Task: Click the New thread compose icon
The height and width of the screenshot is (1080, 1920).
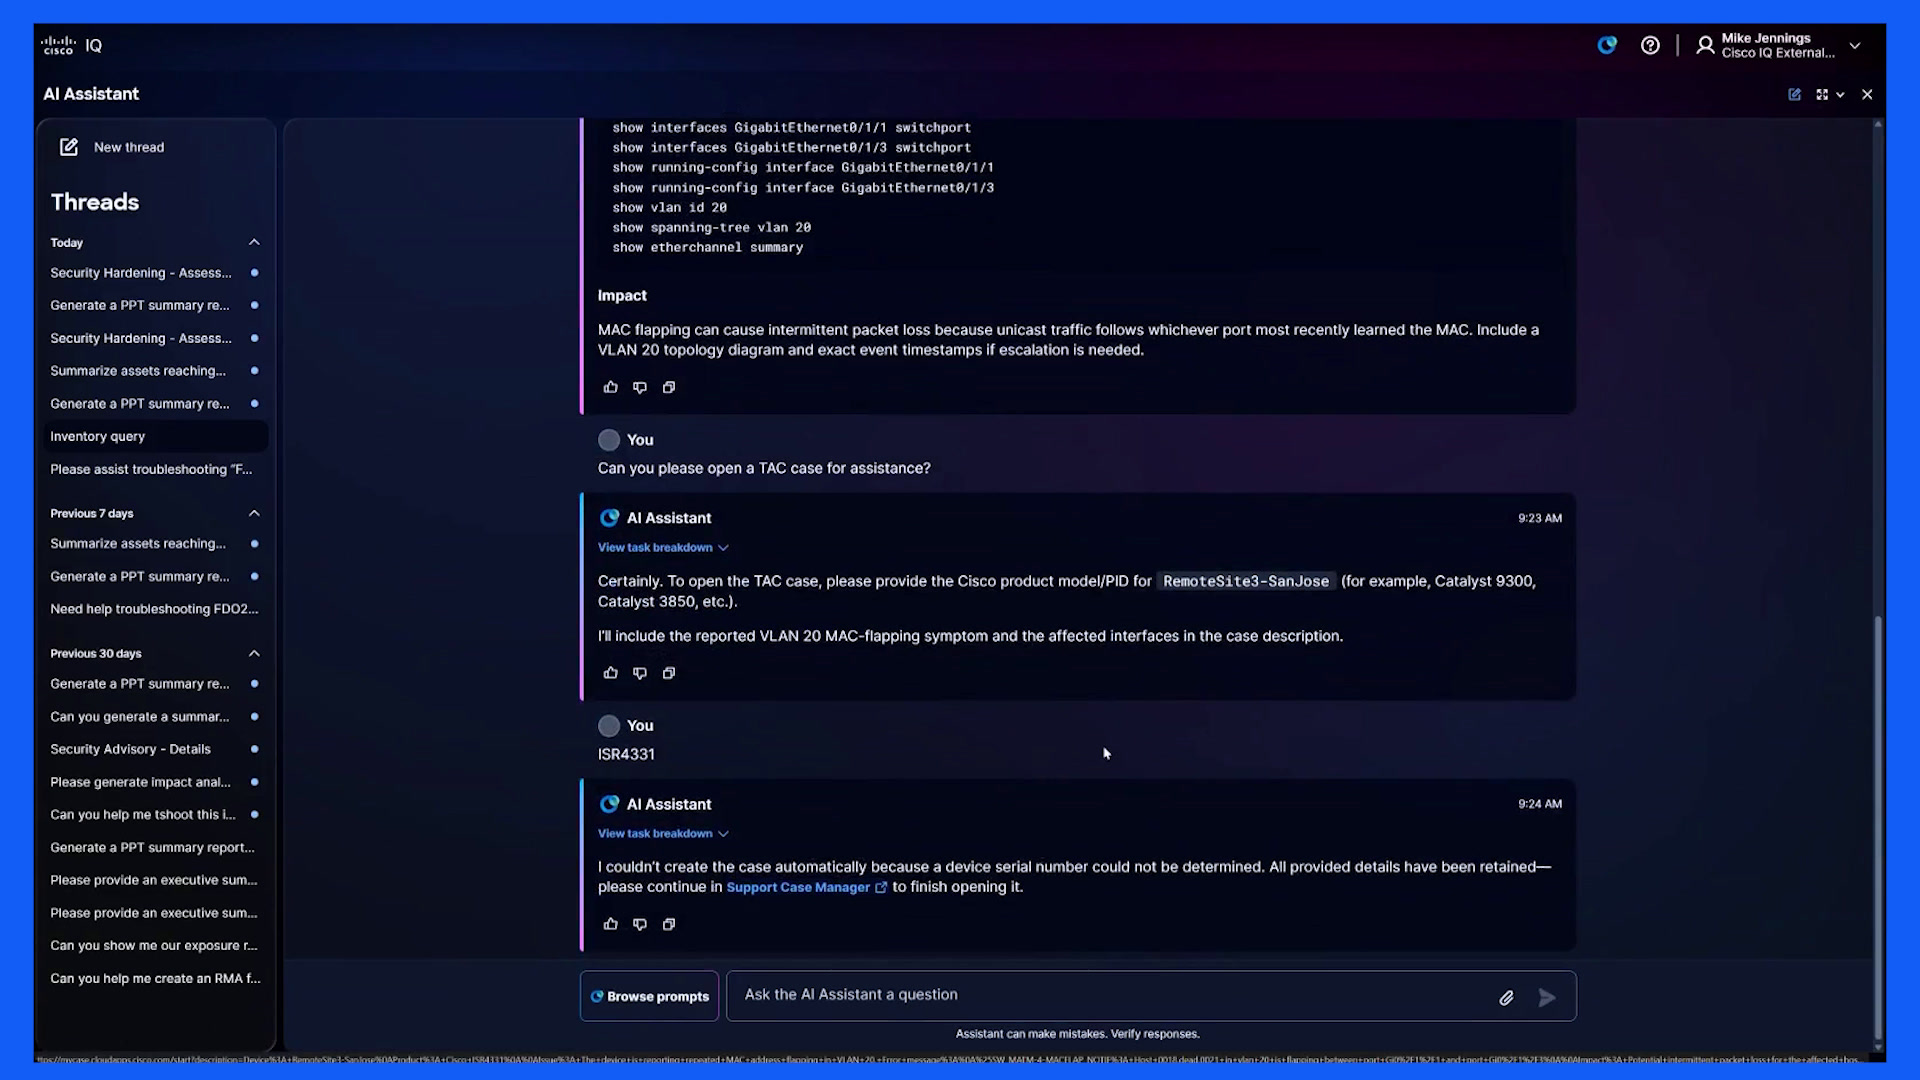Action: 69,147
